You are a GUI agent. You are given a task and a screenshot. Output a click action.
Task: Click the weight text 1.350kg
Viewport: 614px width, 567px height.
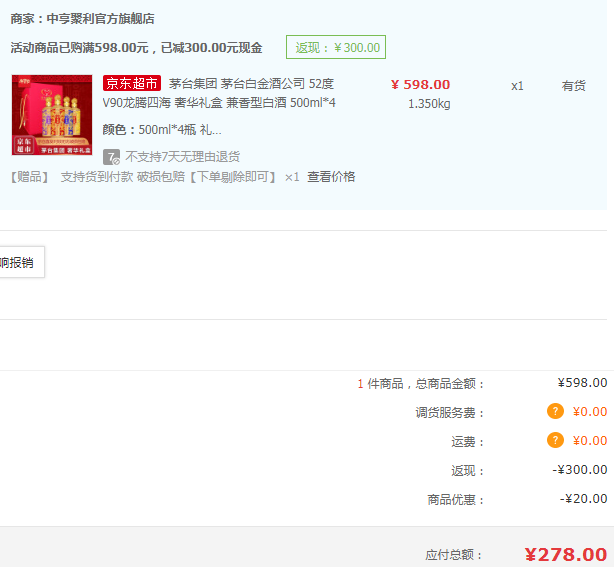tap(429, 104)
